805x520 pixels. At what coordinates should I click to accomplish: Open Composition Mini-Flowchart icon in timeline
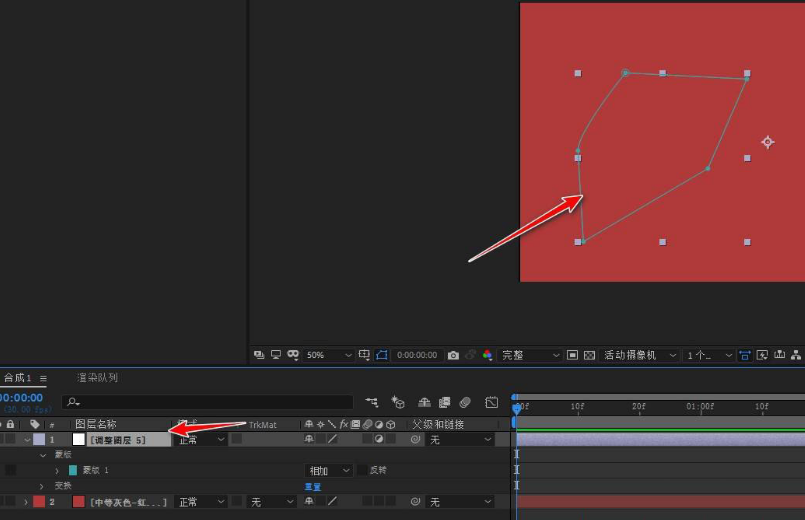pos(372,402)
